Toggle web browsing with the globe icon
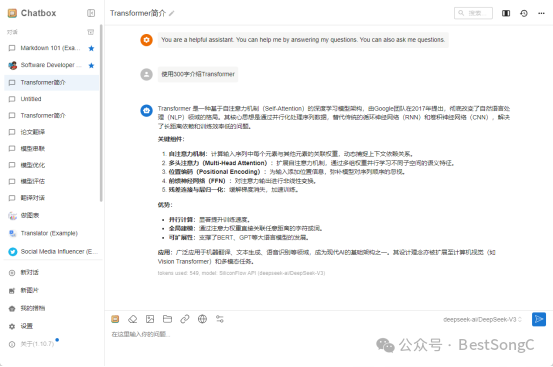 coord(202,319)
